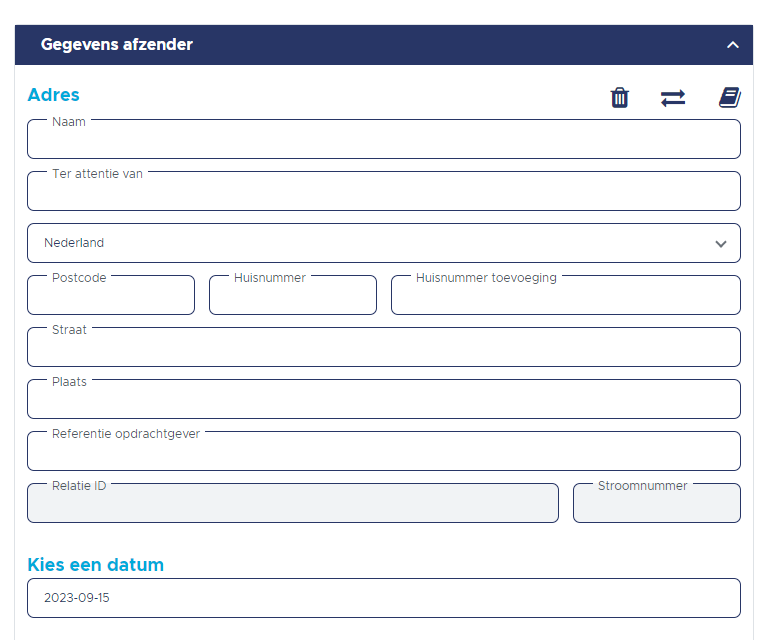Click the Adres heading
The image size is (759, 640).
[x=53, y=95]
